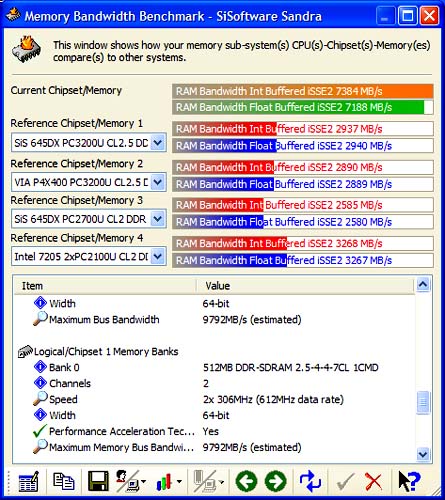
Task: Click the list scrollbar down arrow
Action: click(423, 454)
